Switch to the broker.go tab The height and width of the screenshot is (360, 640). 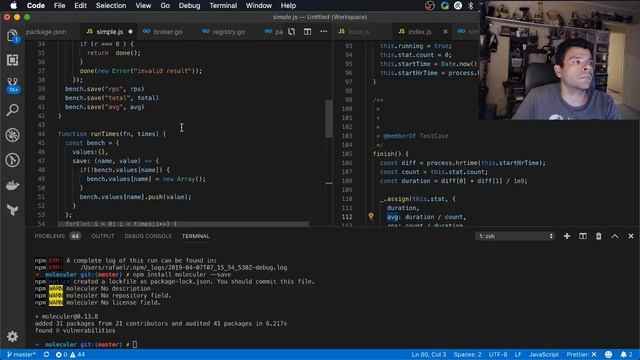pos(167,31)
